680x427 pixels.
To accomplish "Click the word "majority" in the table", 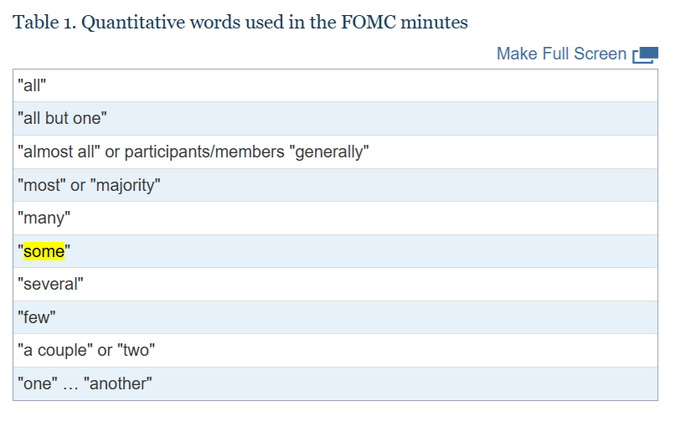I will coord(126,185).
